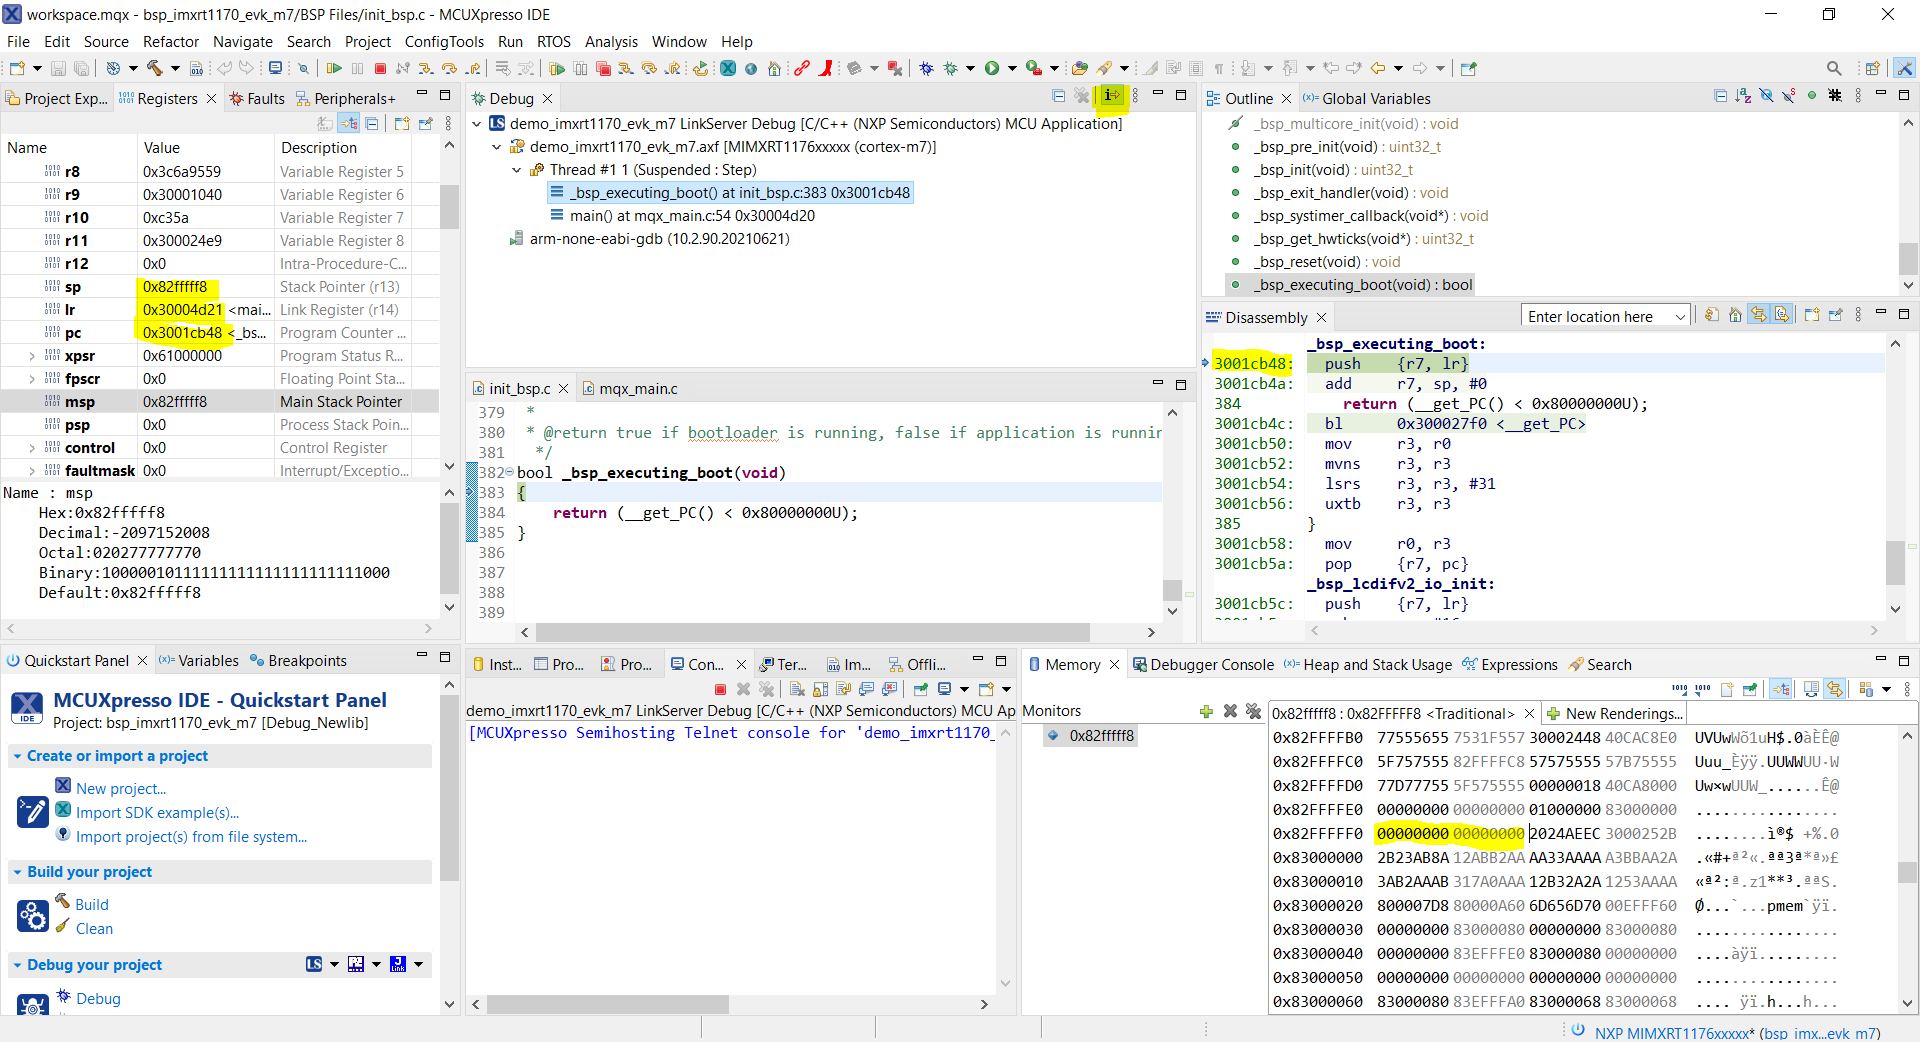Click the Clean button in Quickstart Panel
This screenshot has height=1042, width=1920.
[x=92, y=928]
